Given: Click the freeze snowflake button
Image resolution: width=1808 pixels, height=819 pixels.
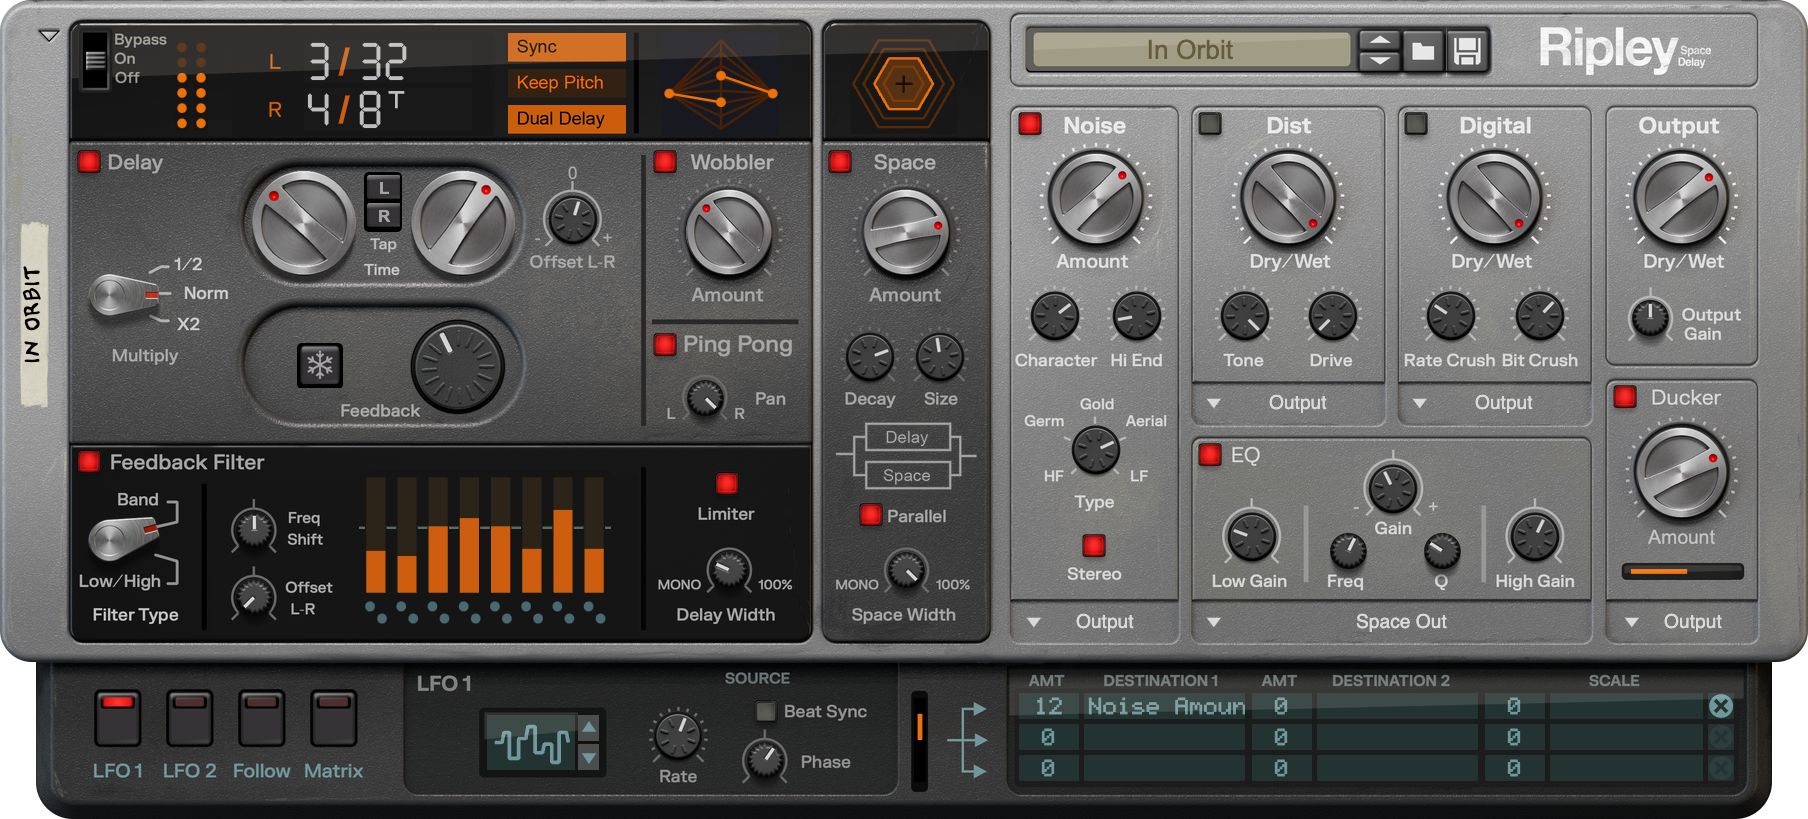Looking at the screenshot, I should tap(320, 365).
